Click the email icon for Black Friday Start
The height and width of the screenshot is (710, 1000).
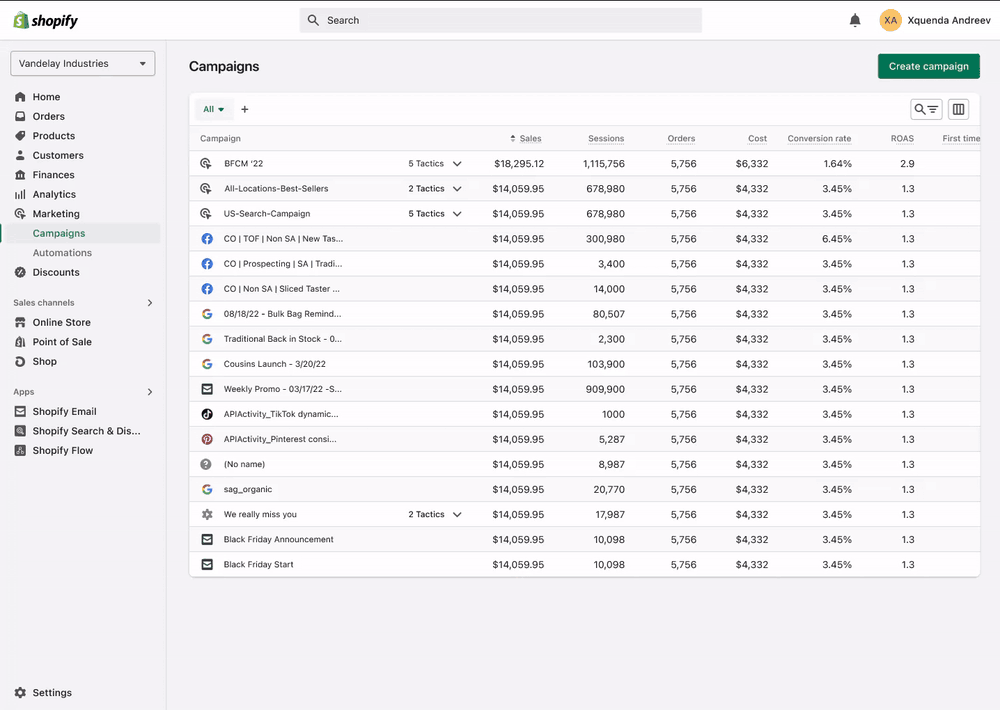(207, 565)
